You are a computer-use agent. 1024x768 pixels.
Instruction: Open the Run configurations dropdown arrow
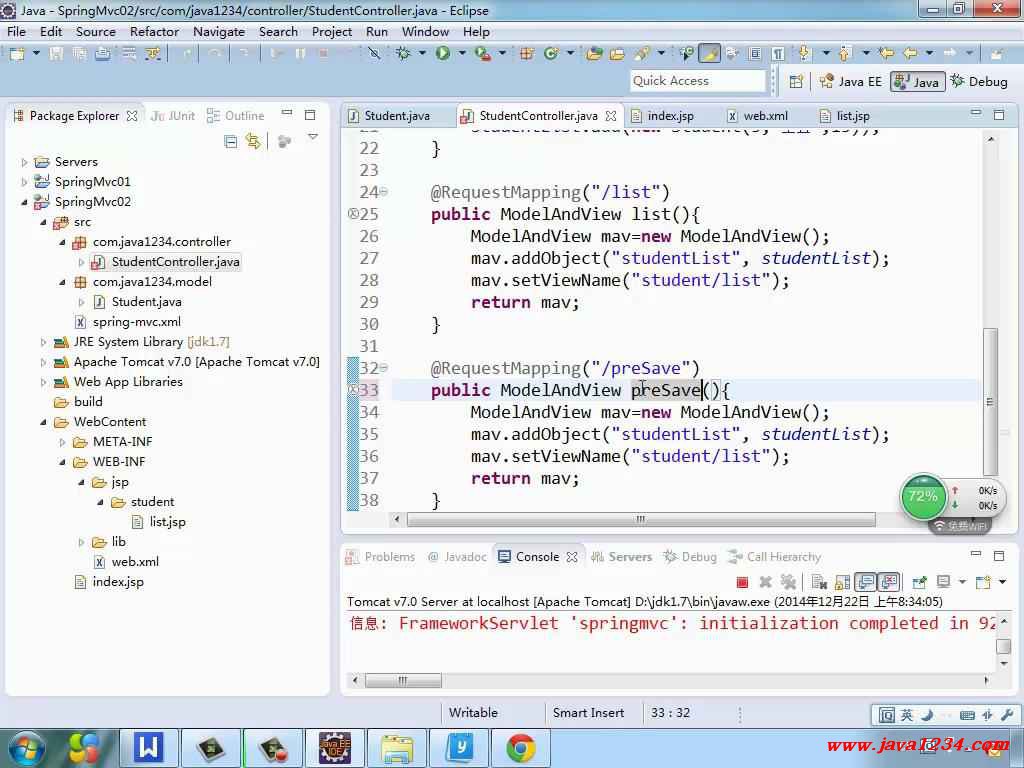[x=462, y=54]
